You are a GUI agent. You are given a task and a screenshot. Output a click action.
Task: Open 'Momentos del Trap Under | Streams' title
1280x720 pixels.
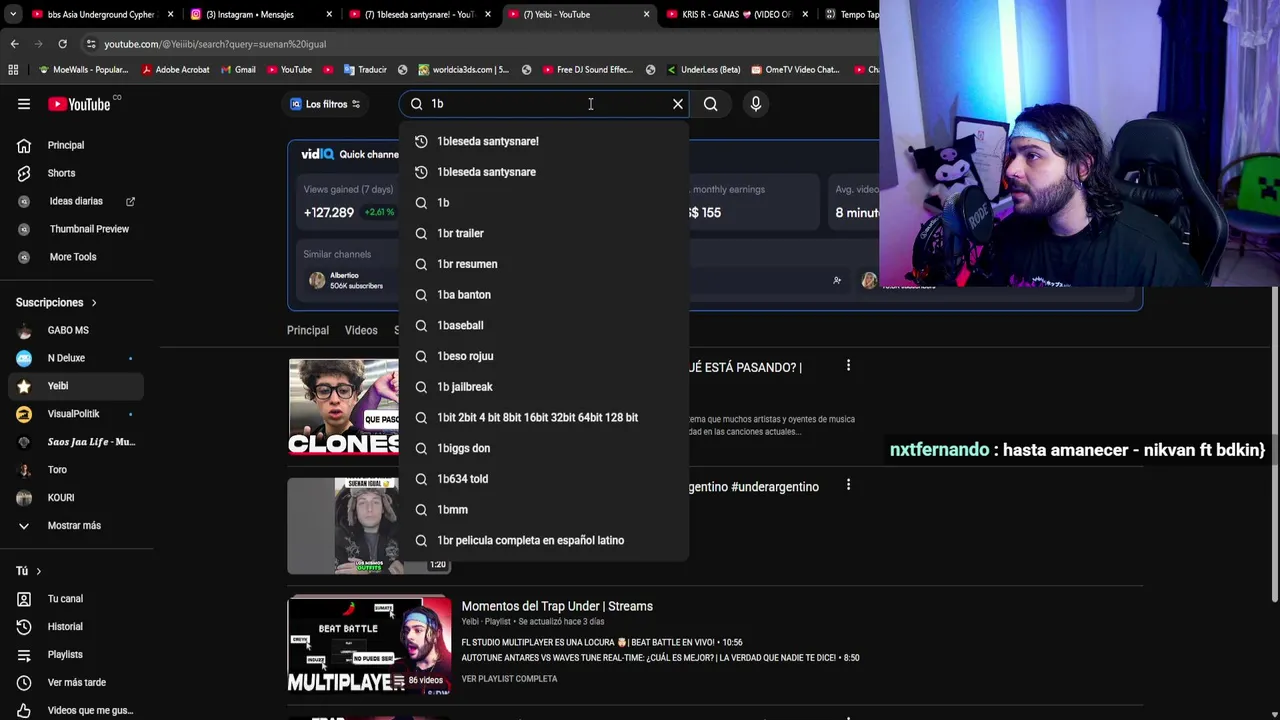coord(557,606)
